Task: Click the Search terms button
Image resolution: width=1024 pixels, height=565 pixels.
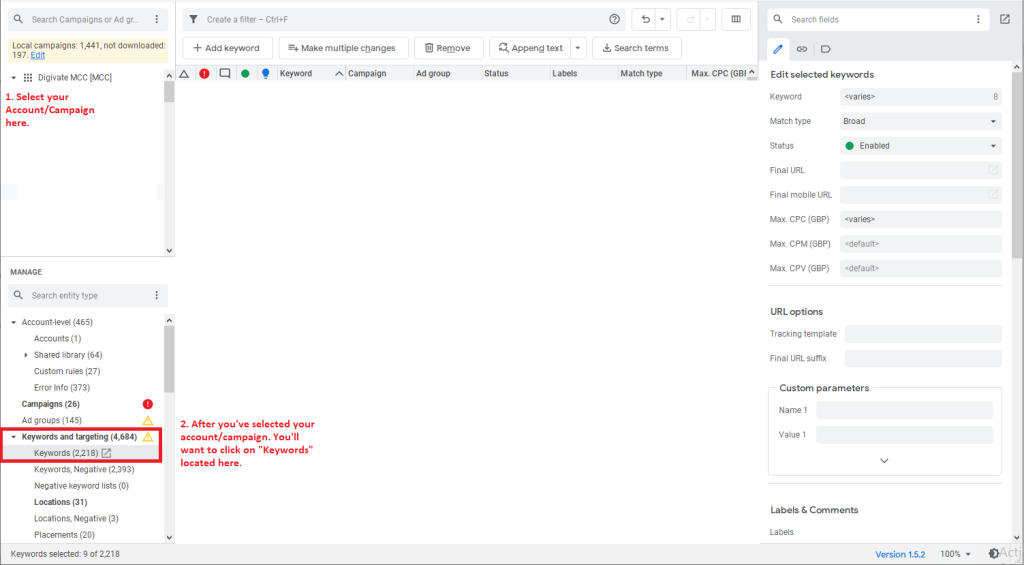Action: point(637,48)
